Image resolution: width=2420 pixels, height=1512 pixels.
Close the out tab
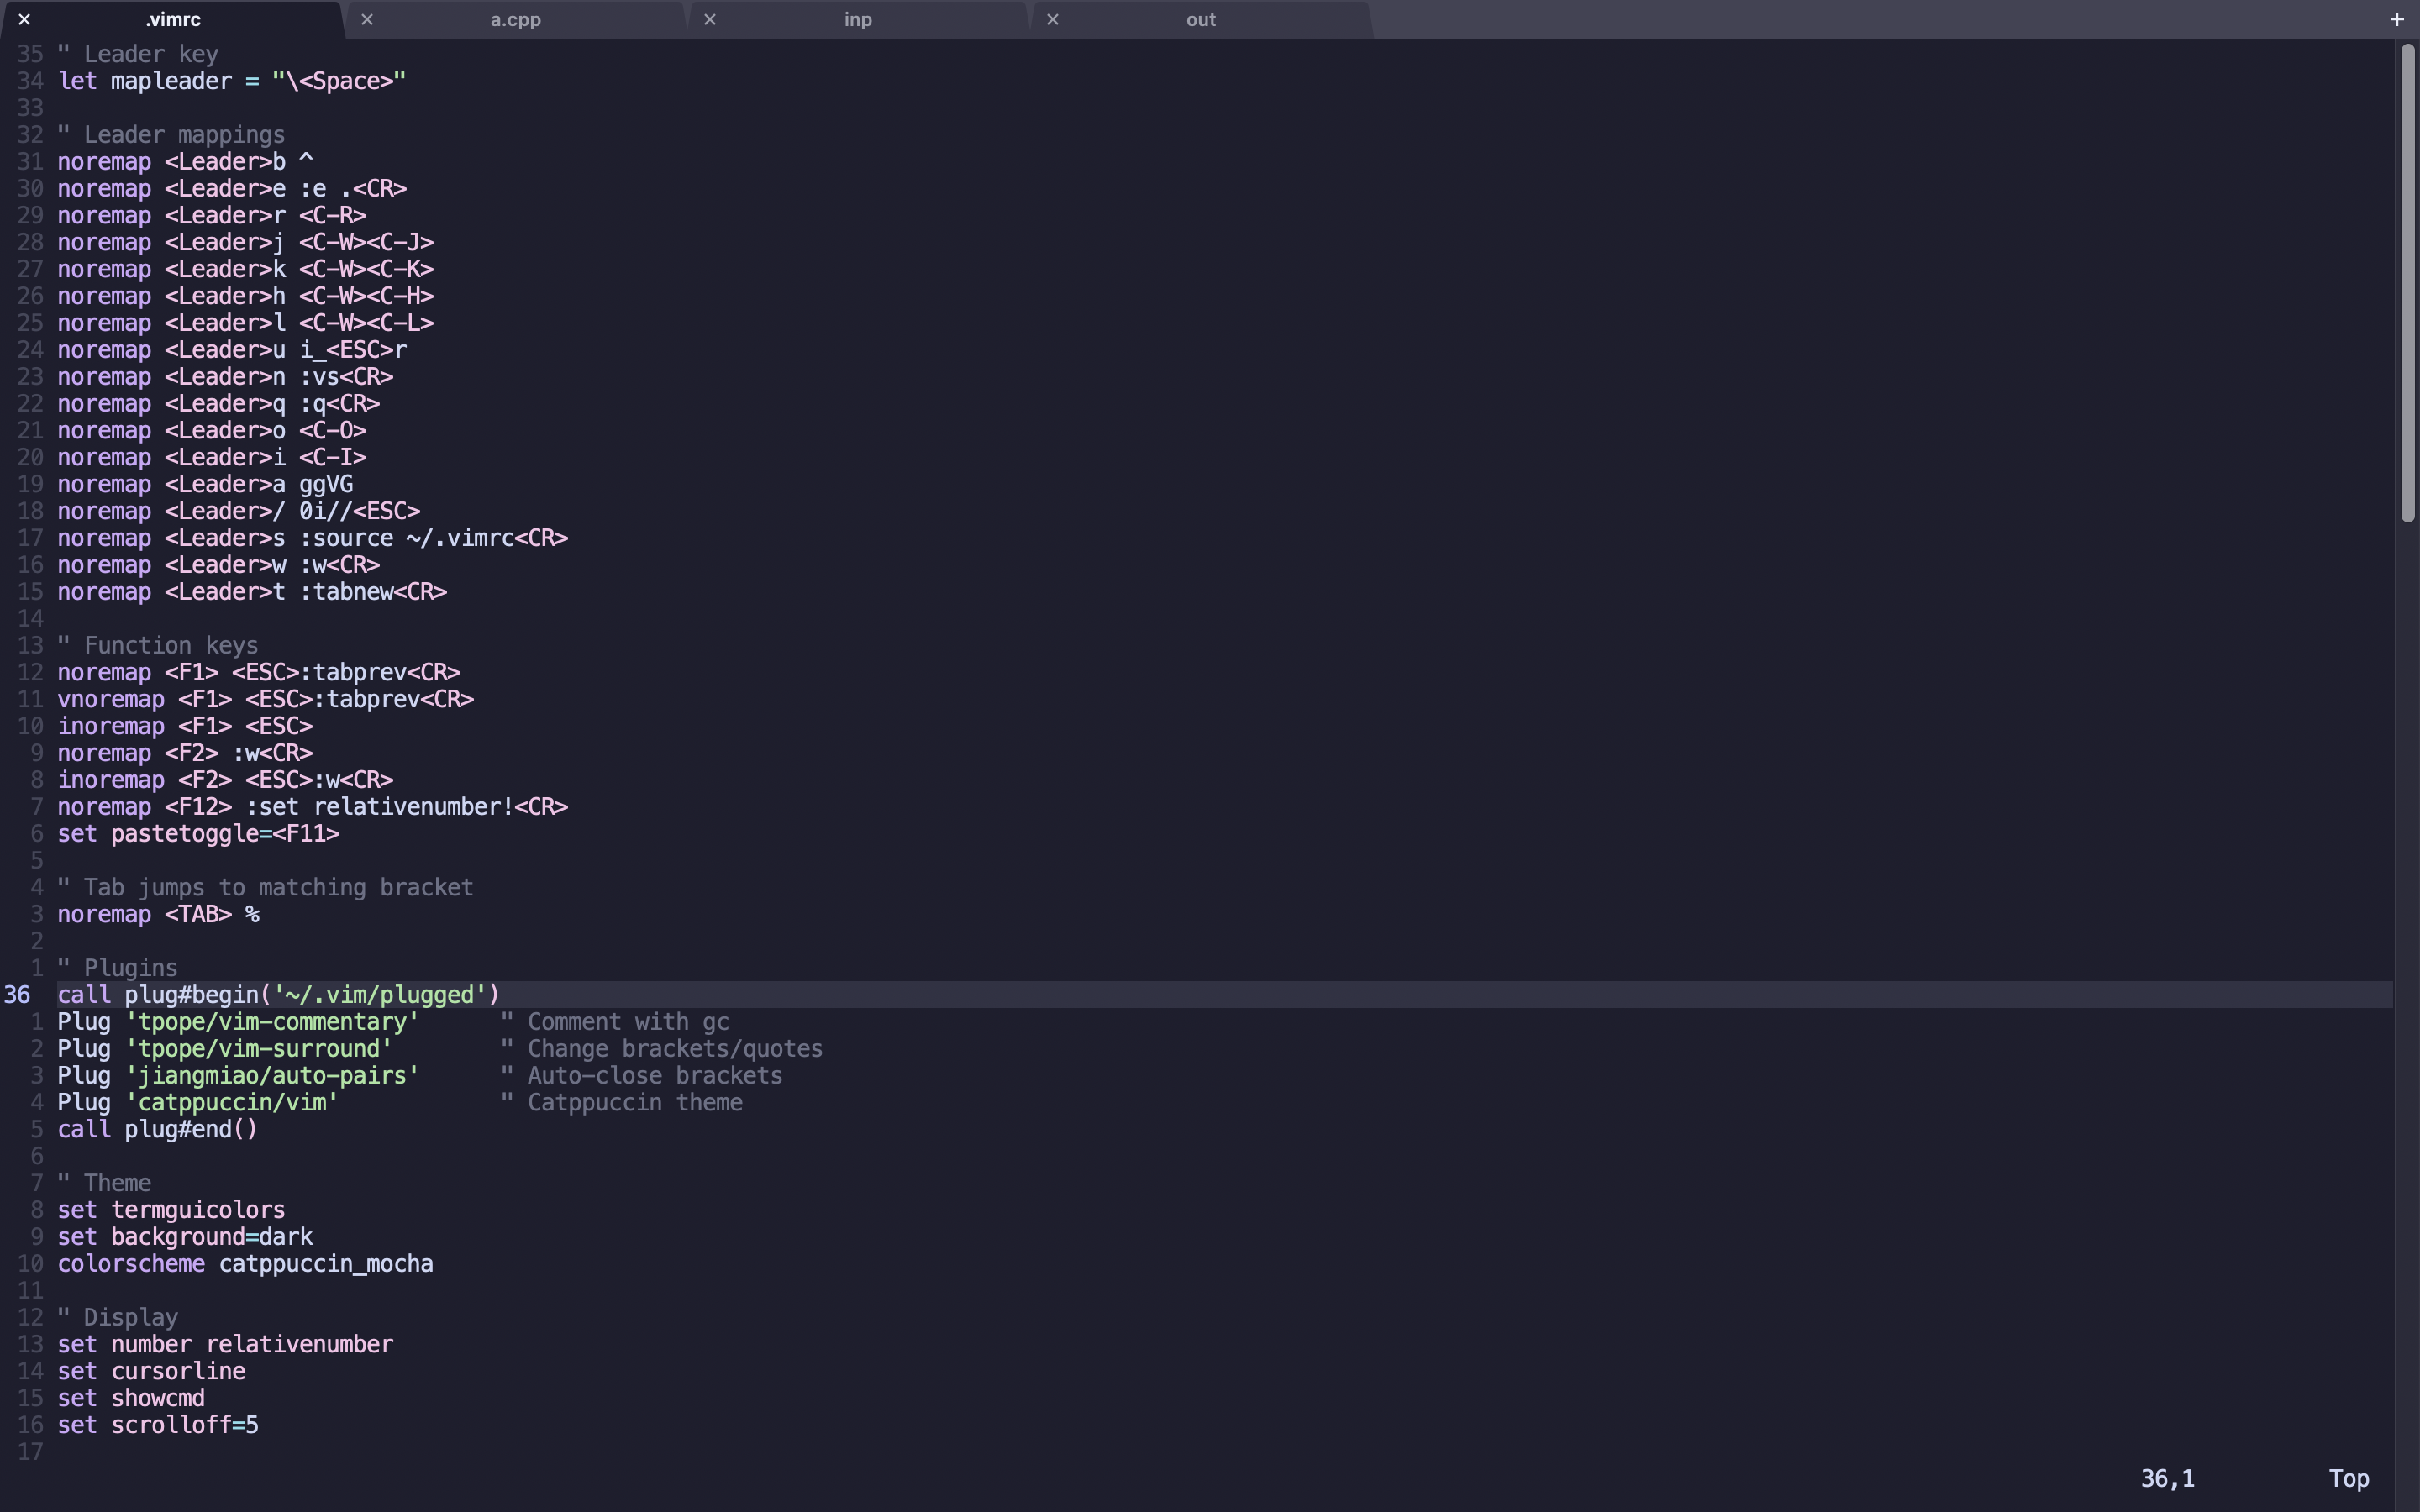(1052, 19)
